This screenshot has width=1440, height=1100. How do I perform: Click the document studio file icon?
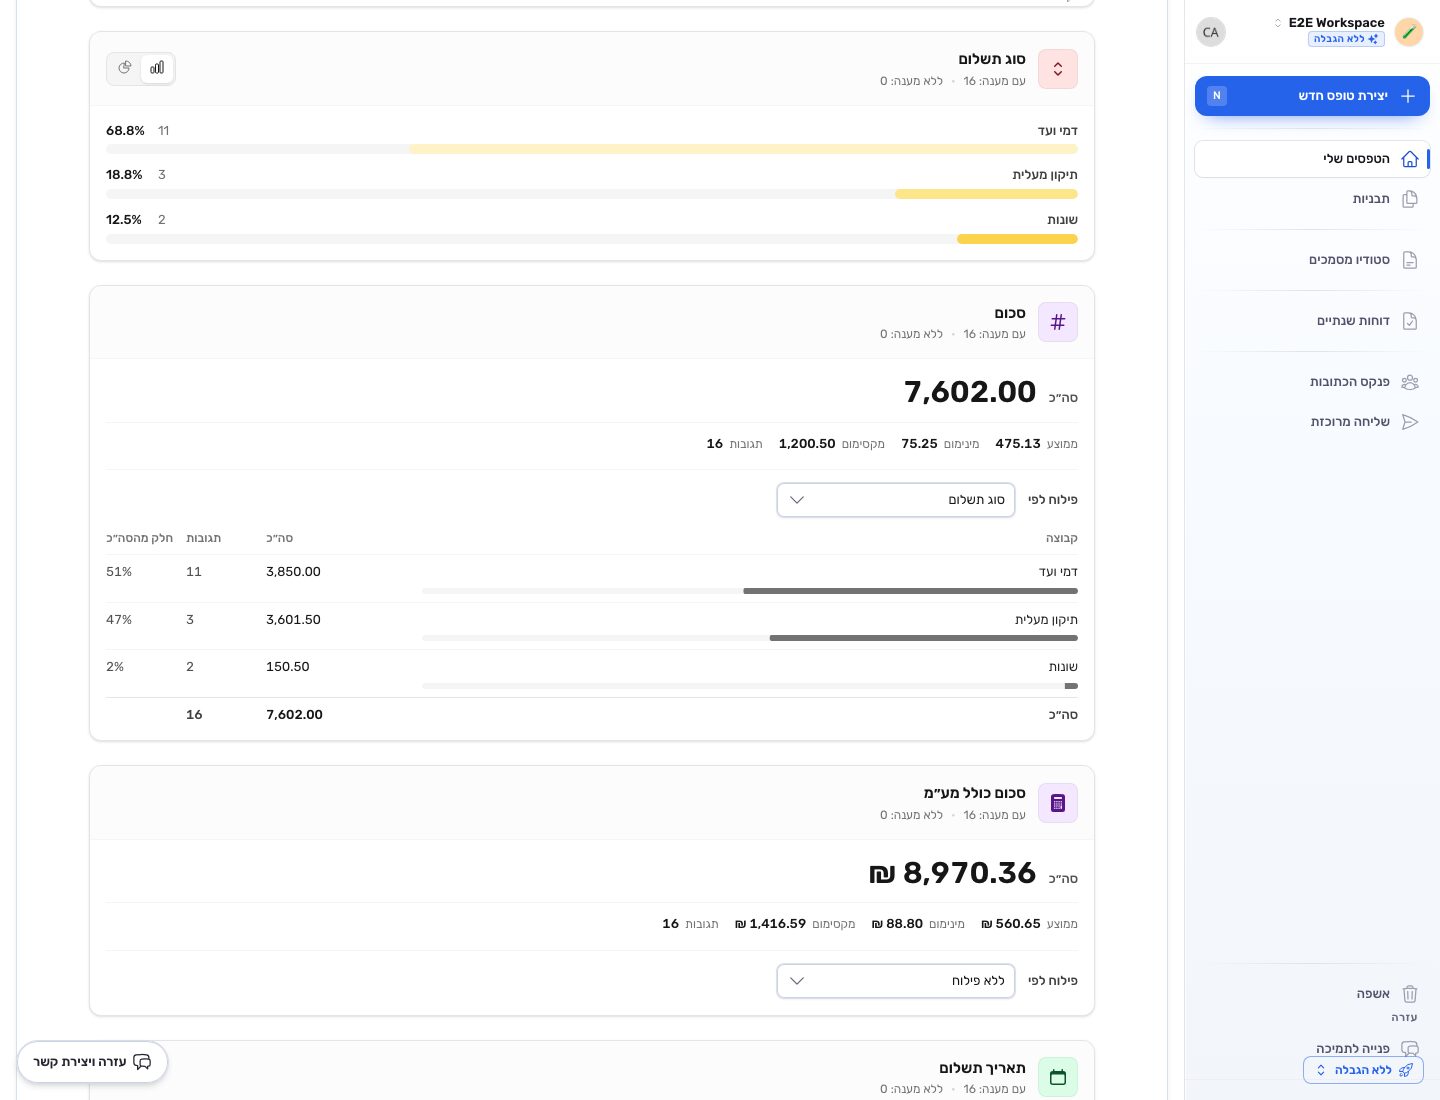[1410, 260]
